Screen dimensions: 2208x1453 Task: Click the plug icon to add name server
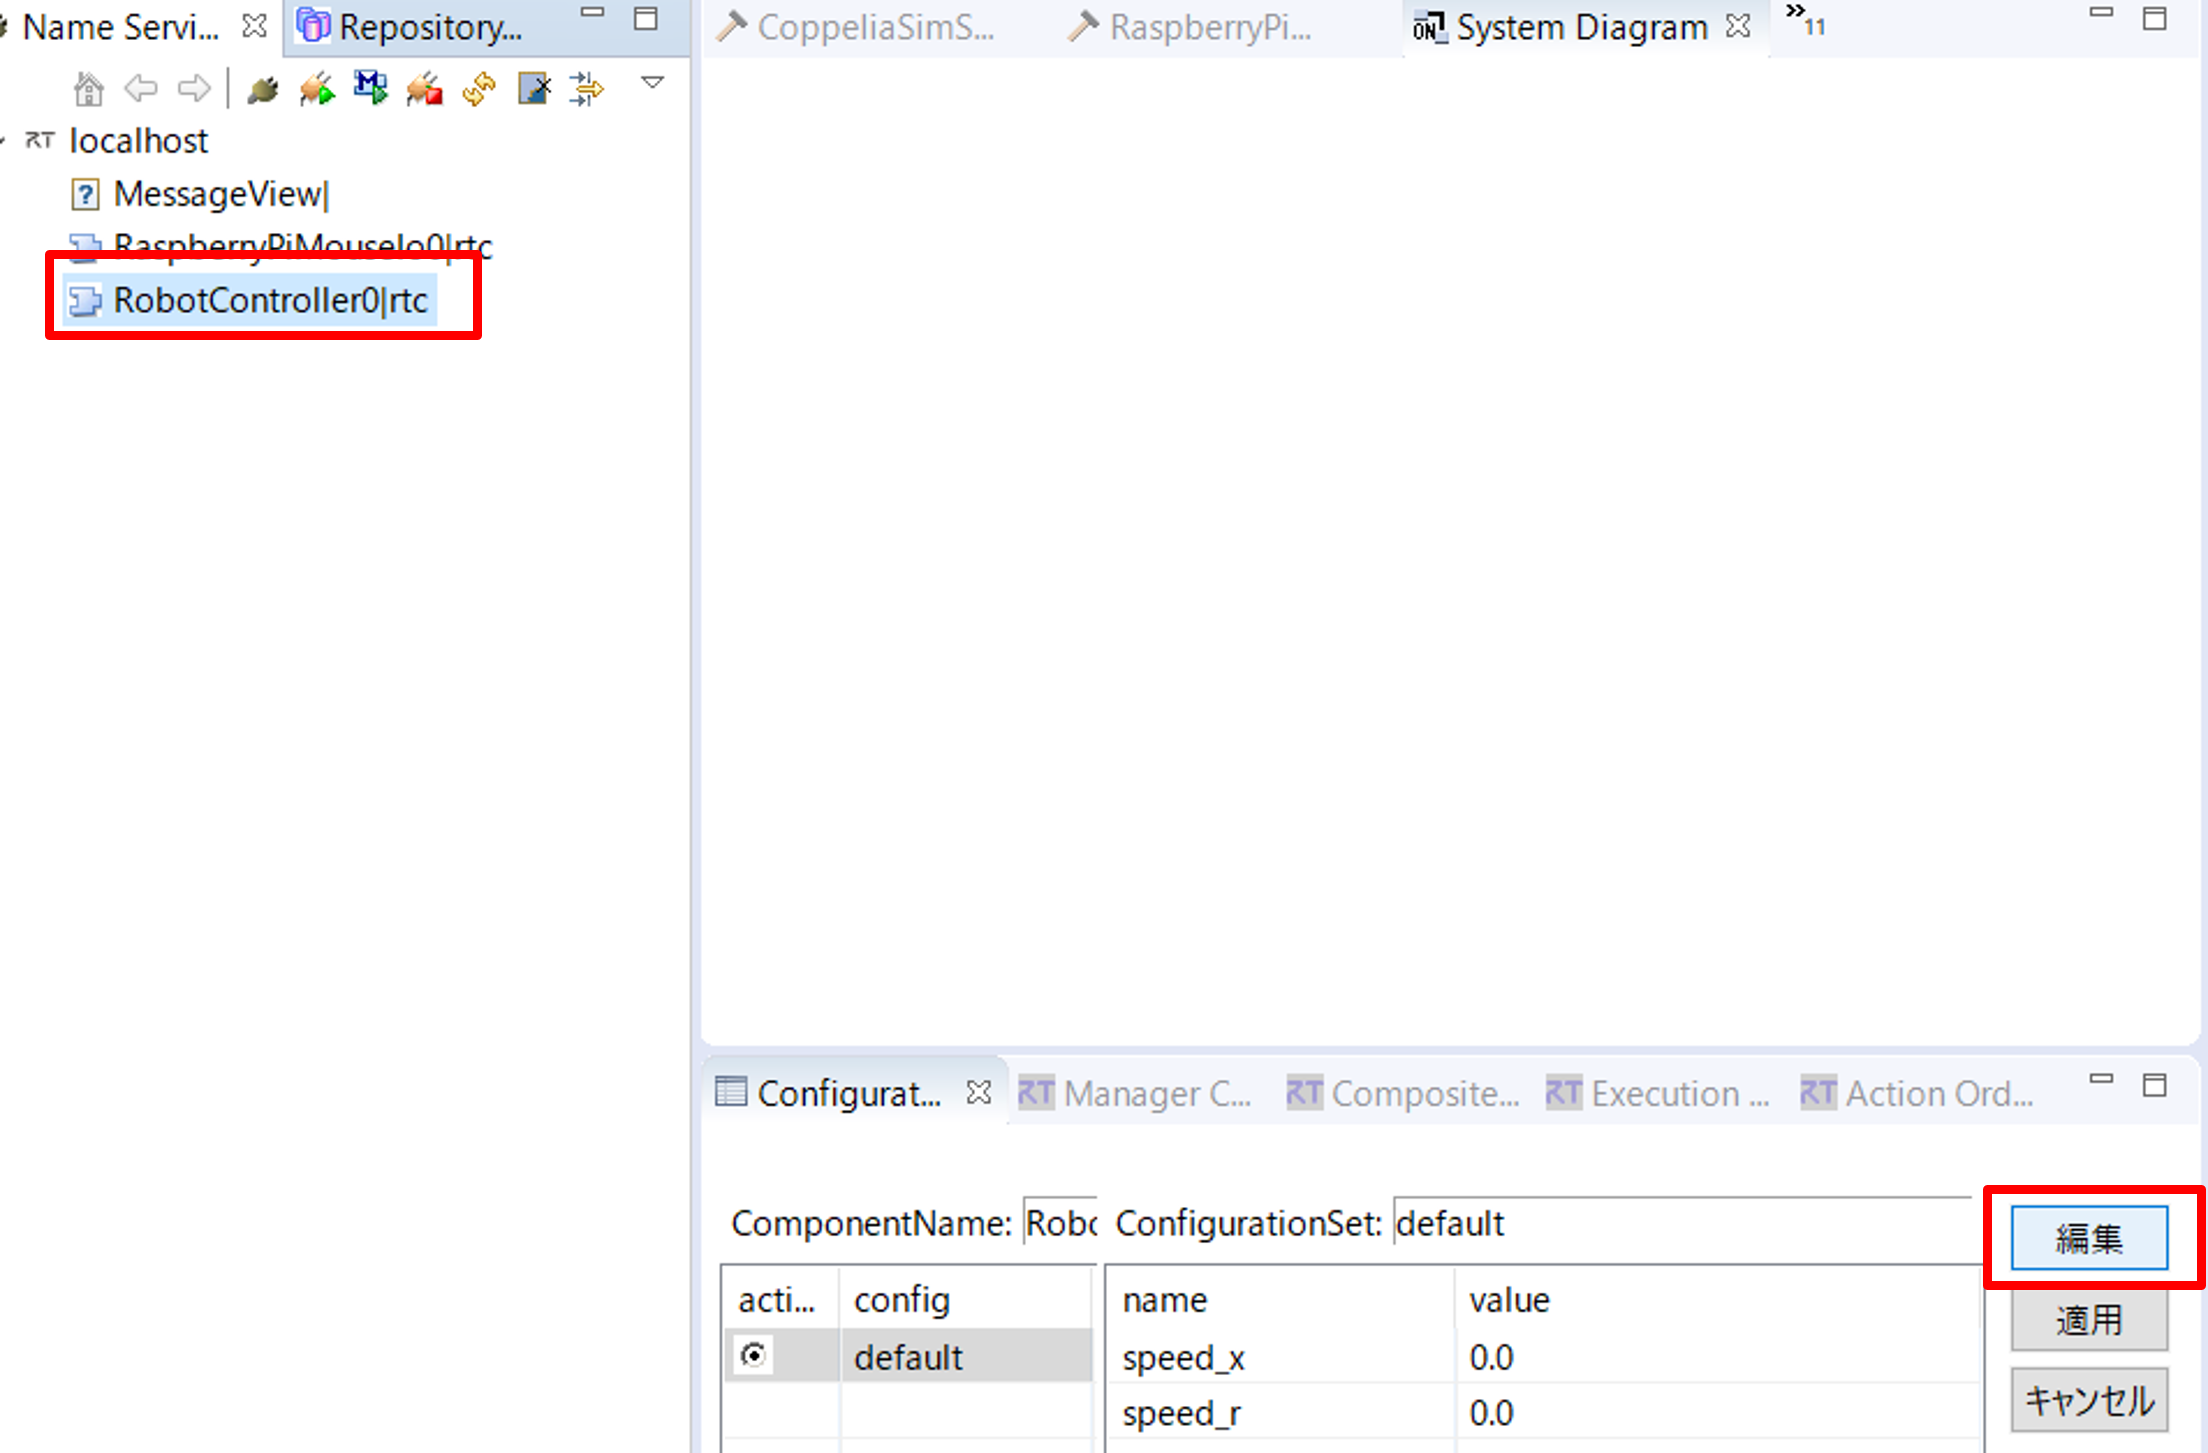coord(263,90)
